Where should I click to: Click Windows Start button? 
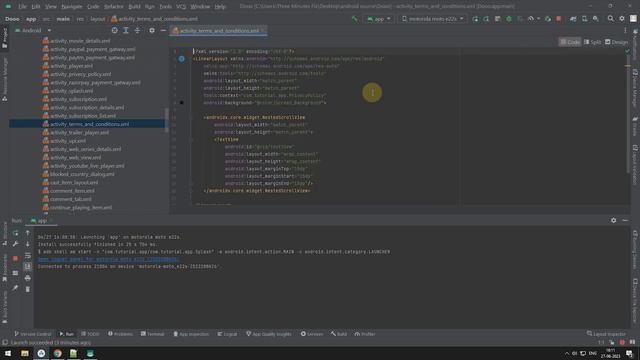click(8, 353)
